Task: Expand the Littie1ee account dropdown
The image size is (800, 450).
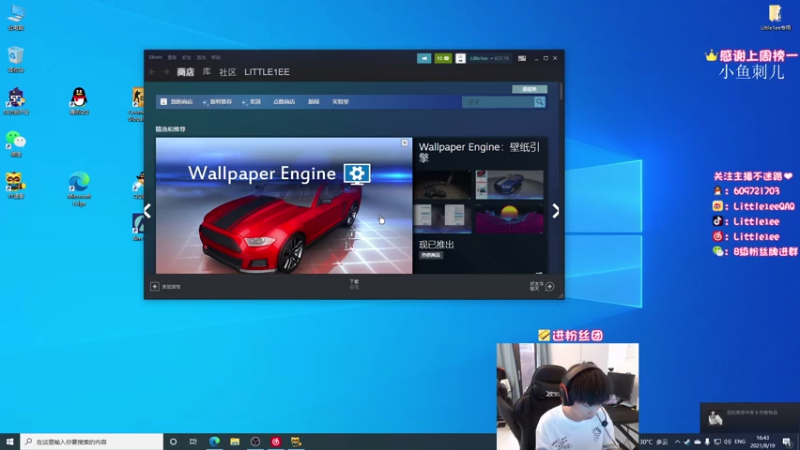Action: [x=489, y=58]
